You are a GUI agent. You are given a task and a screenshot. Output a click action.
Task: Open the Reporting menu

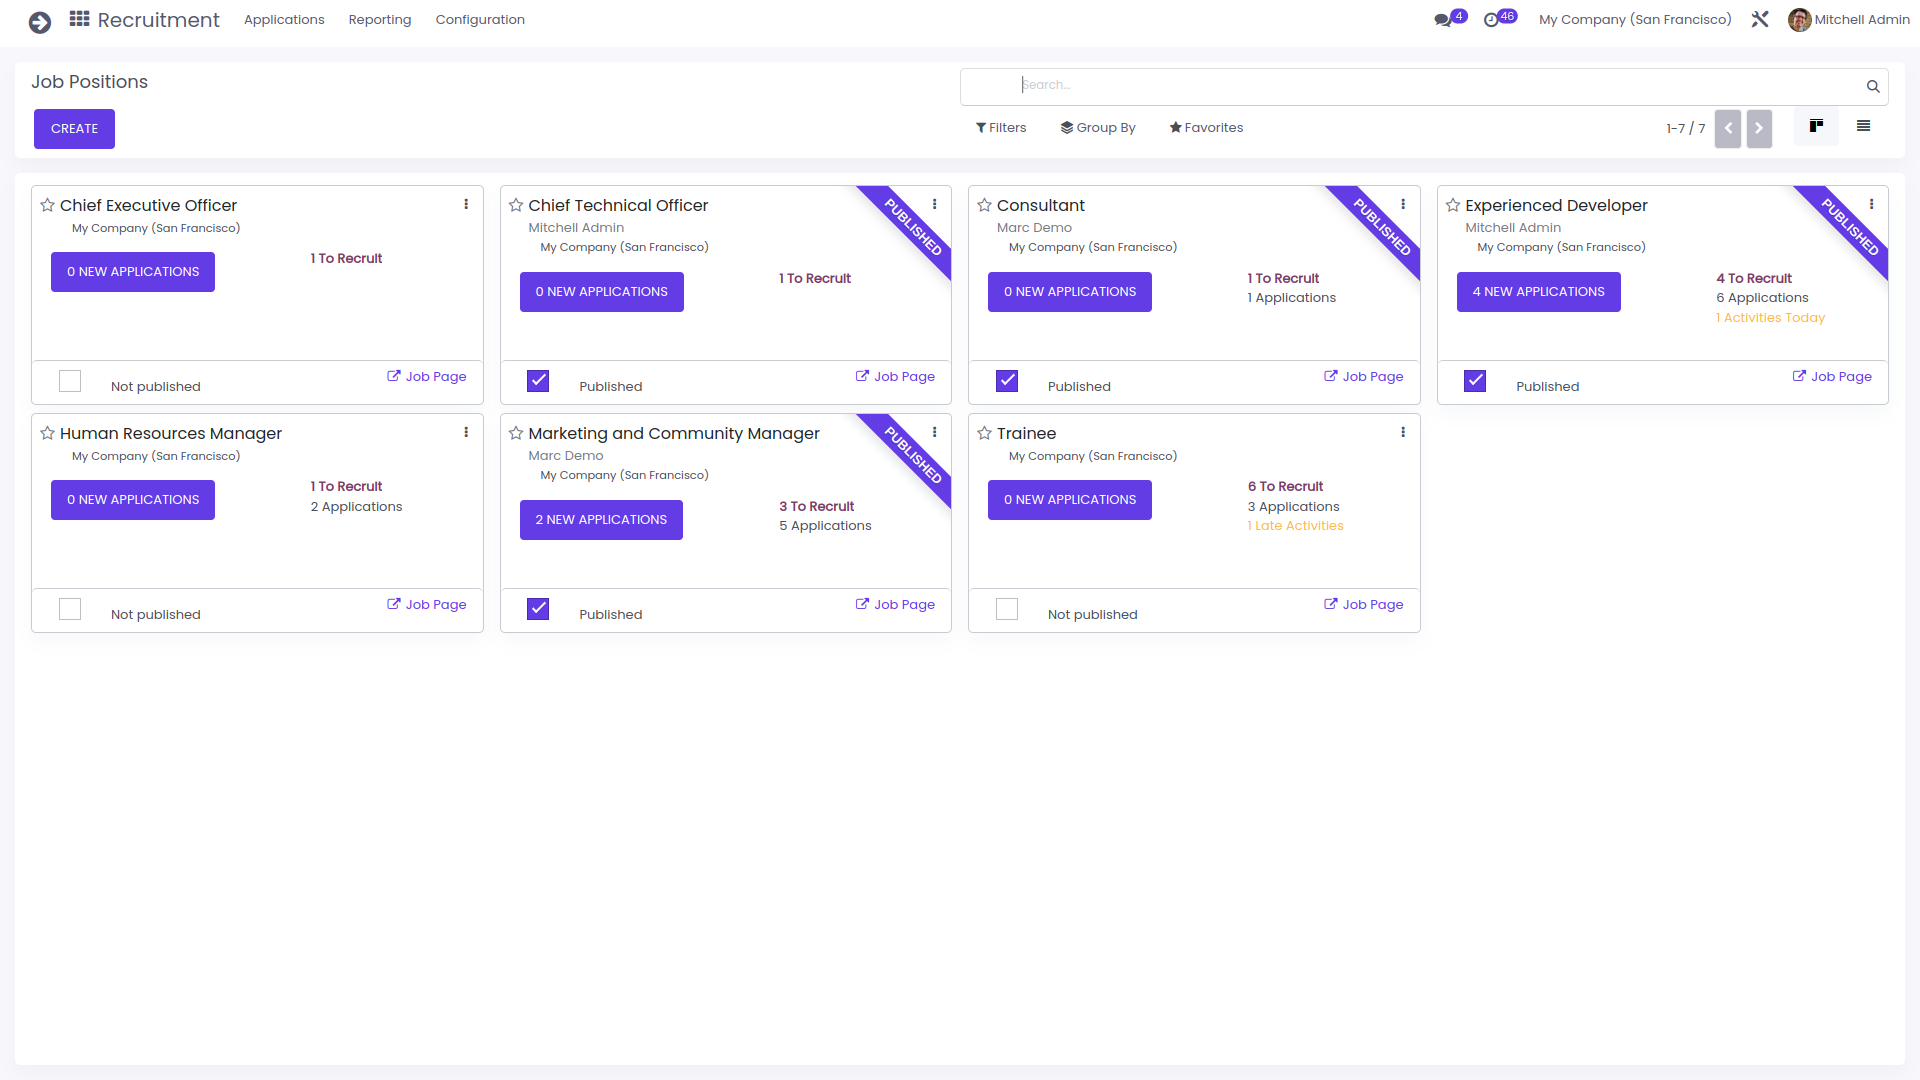379,19
